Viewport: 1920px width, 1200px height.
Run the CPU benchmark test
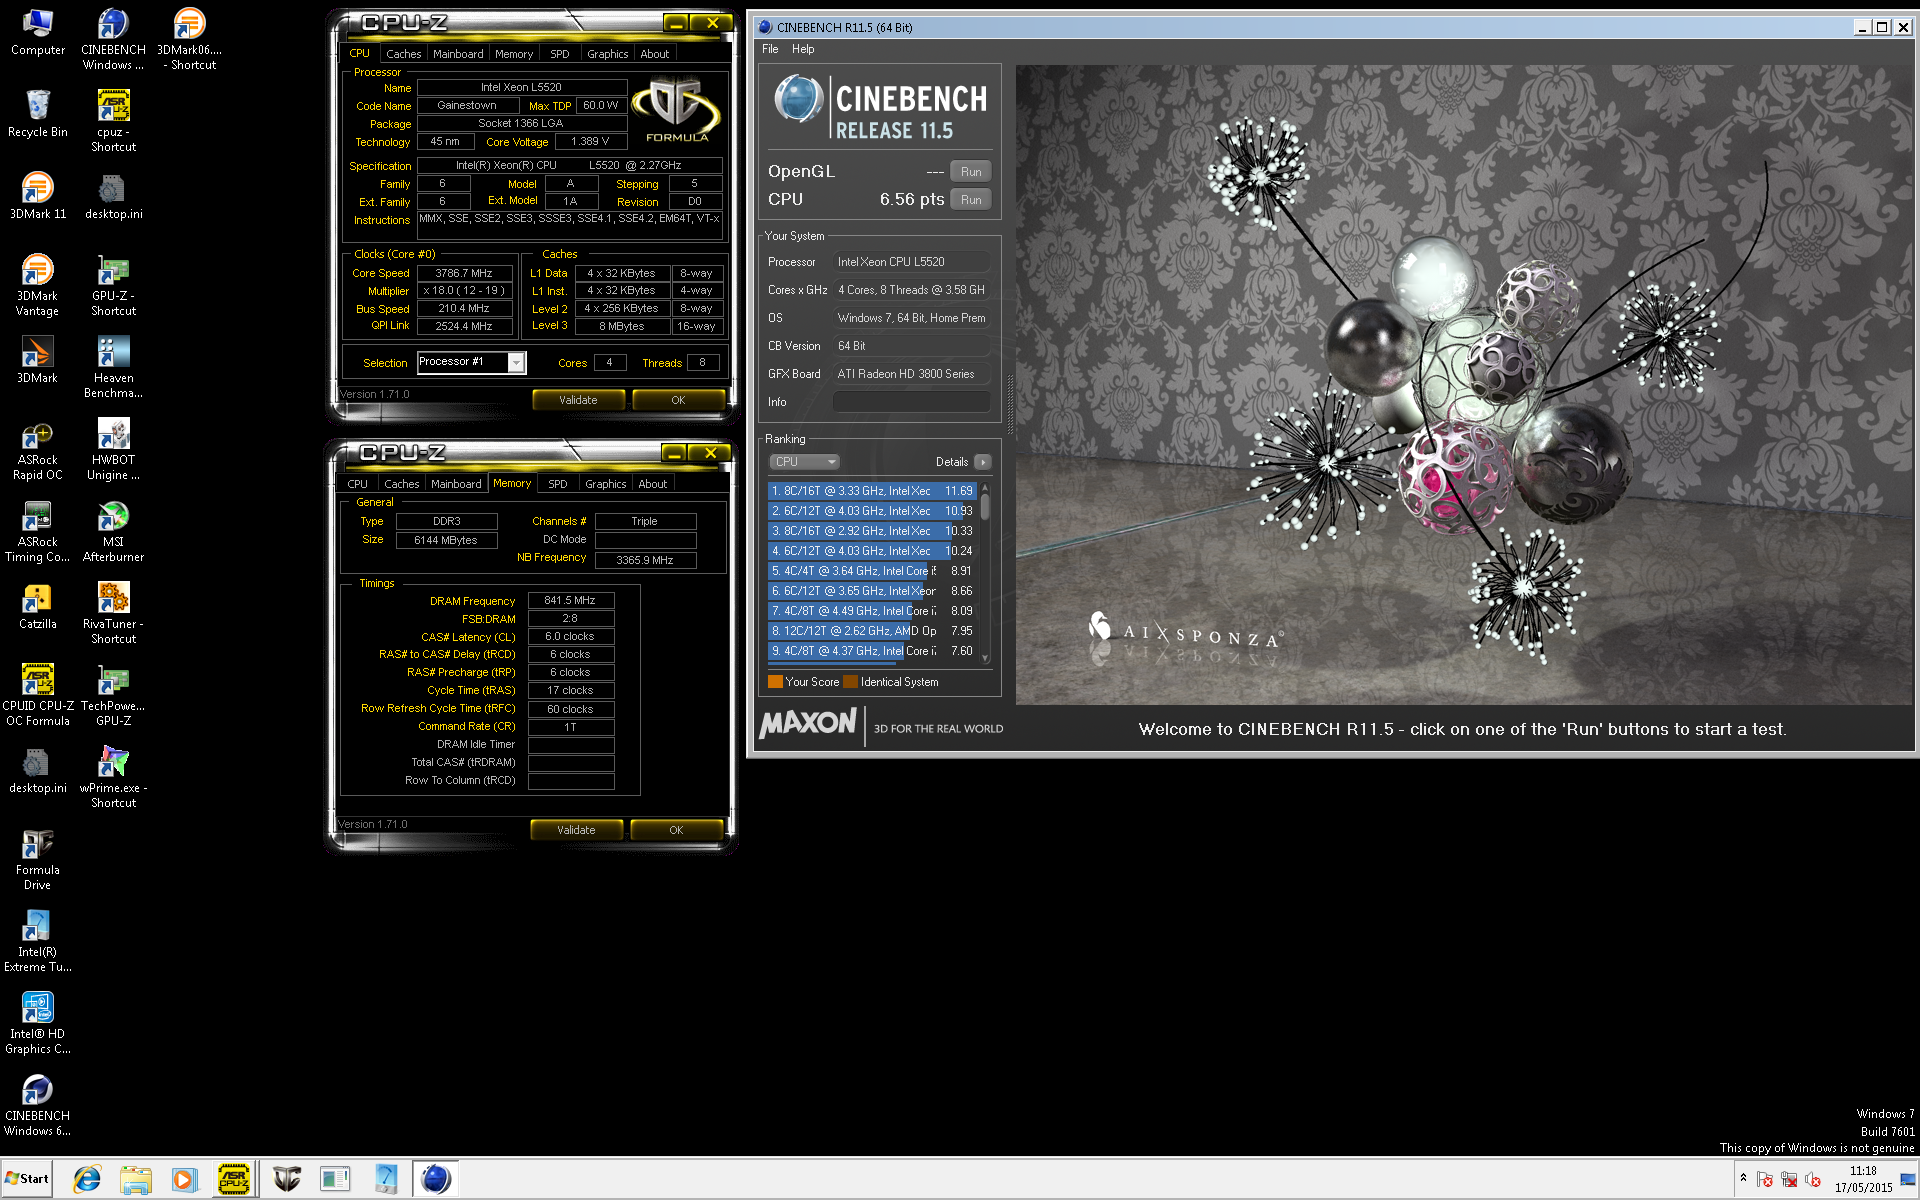(x=971, y=200)
